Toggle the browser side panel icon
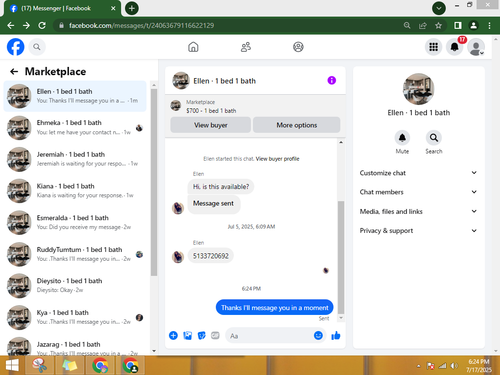500x375 pixels. pyautogui.click(x=458, y=25)
